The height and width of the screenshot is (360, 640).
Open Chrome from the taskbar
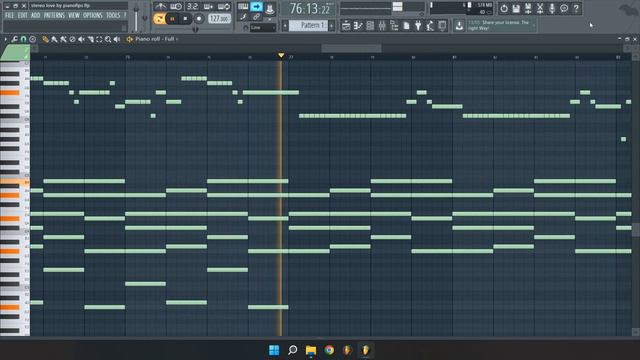pos(329,350)
